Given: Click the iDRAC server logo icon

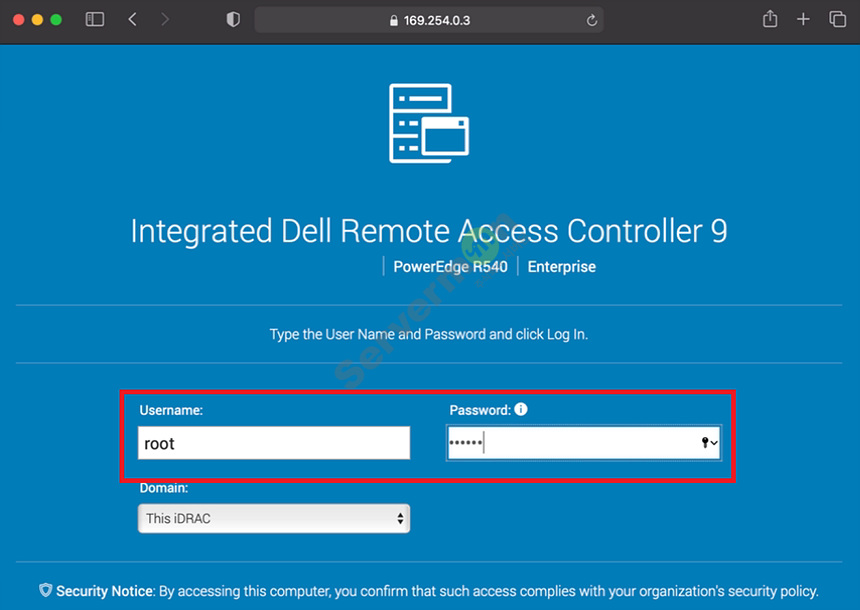Looking at the screenshot, I should click(x=429, y=123).
